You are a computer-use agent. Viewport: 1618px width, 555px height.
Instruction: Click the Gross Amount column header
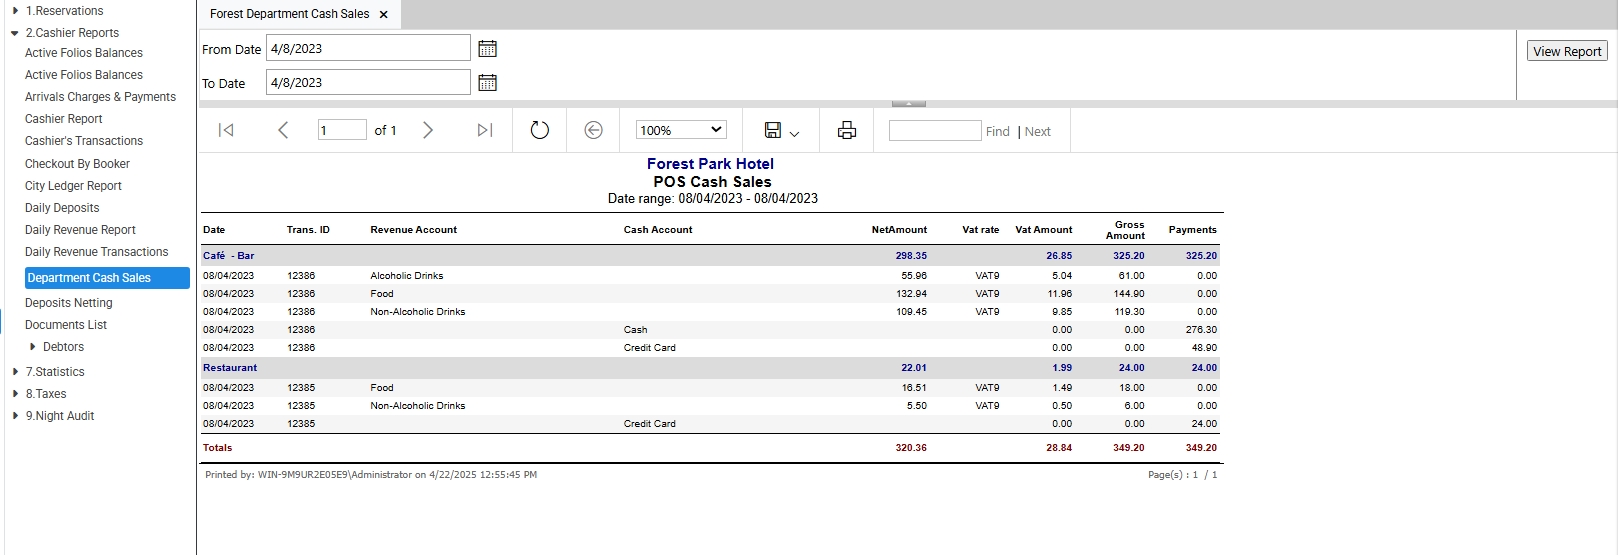(1126, 230)
